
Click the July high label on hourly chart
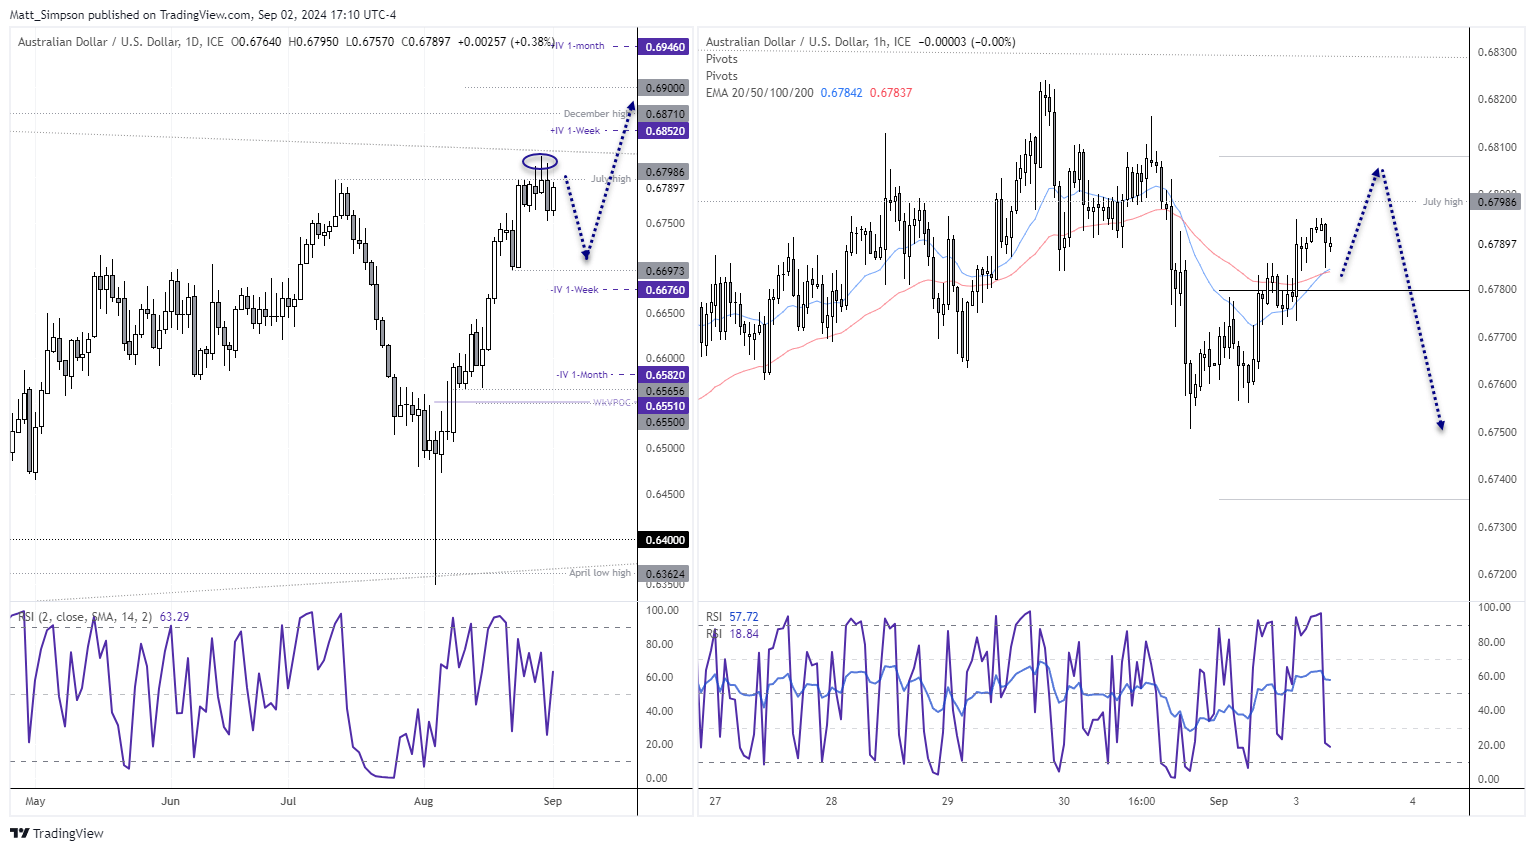click(1443, 202)
